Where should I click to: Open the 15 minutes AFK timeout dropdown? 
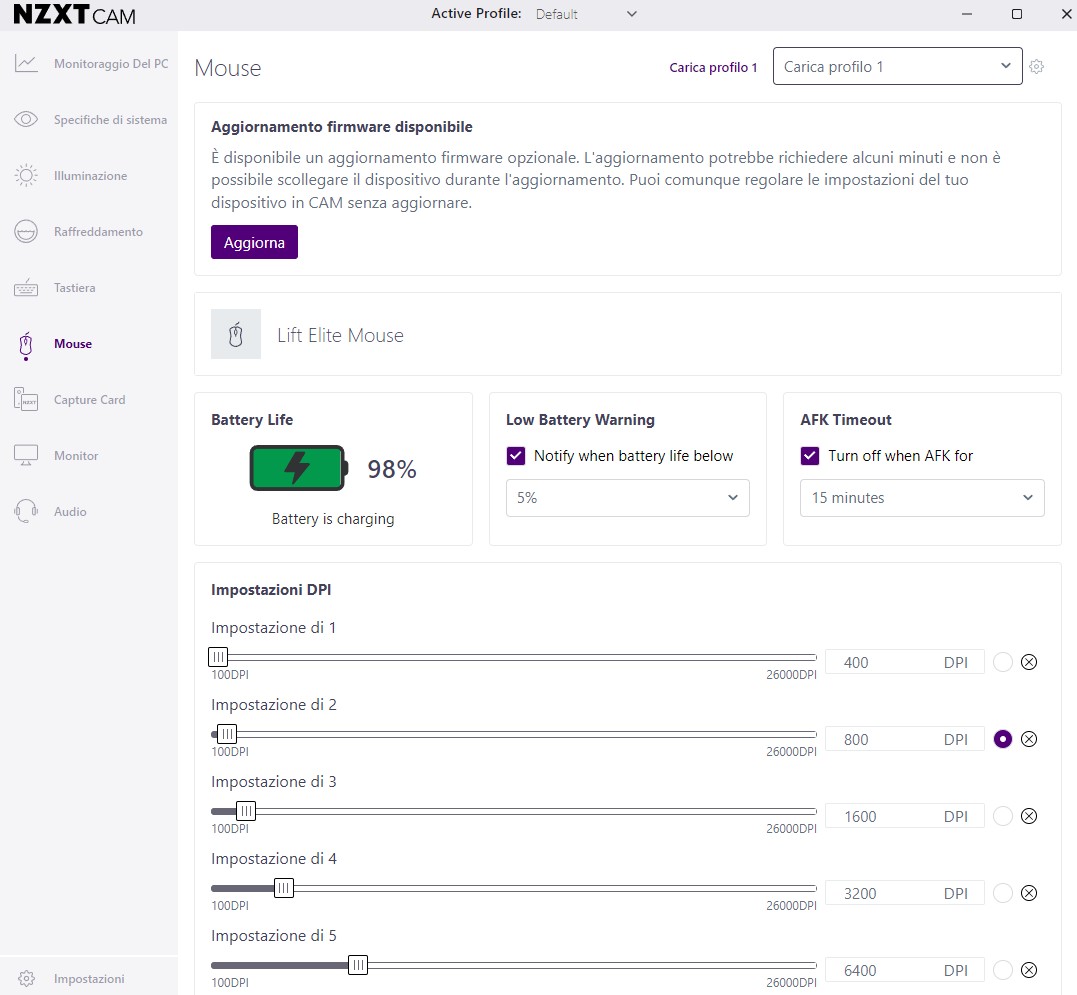tap(921, 498)
